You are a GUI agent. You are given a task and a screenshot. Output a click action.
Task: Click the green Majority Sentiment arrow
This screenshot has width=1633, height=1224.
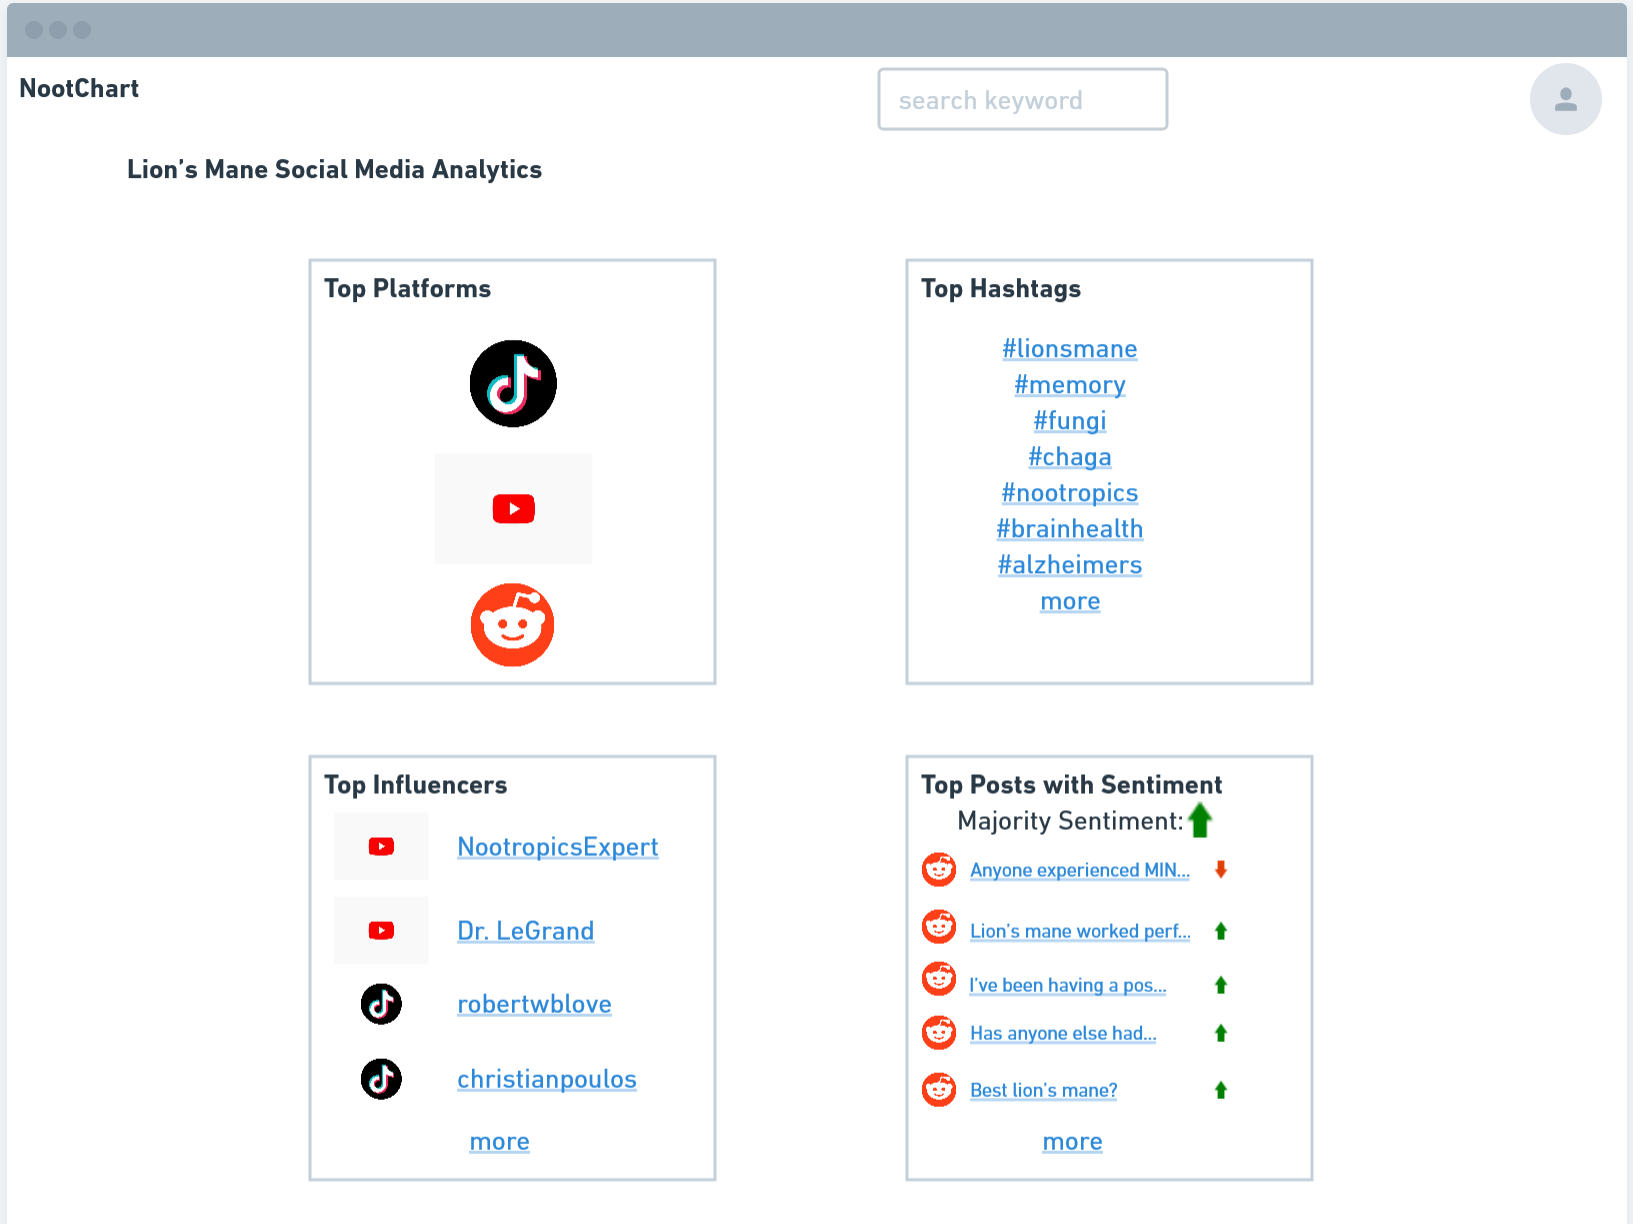click(1200, 820)
